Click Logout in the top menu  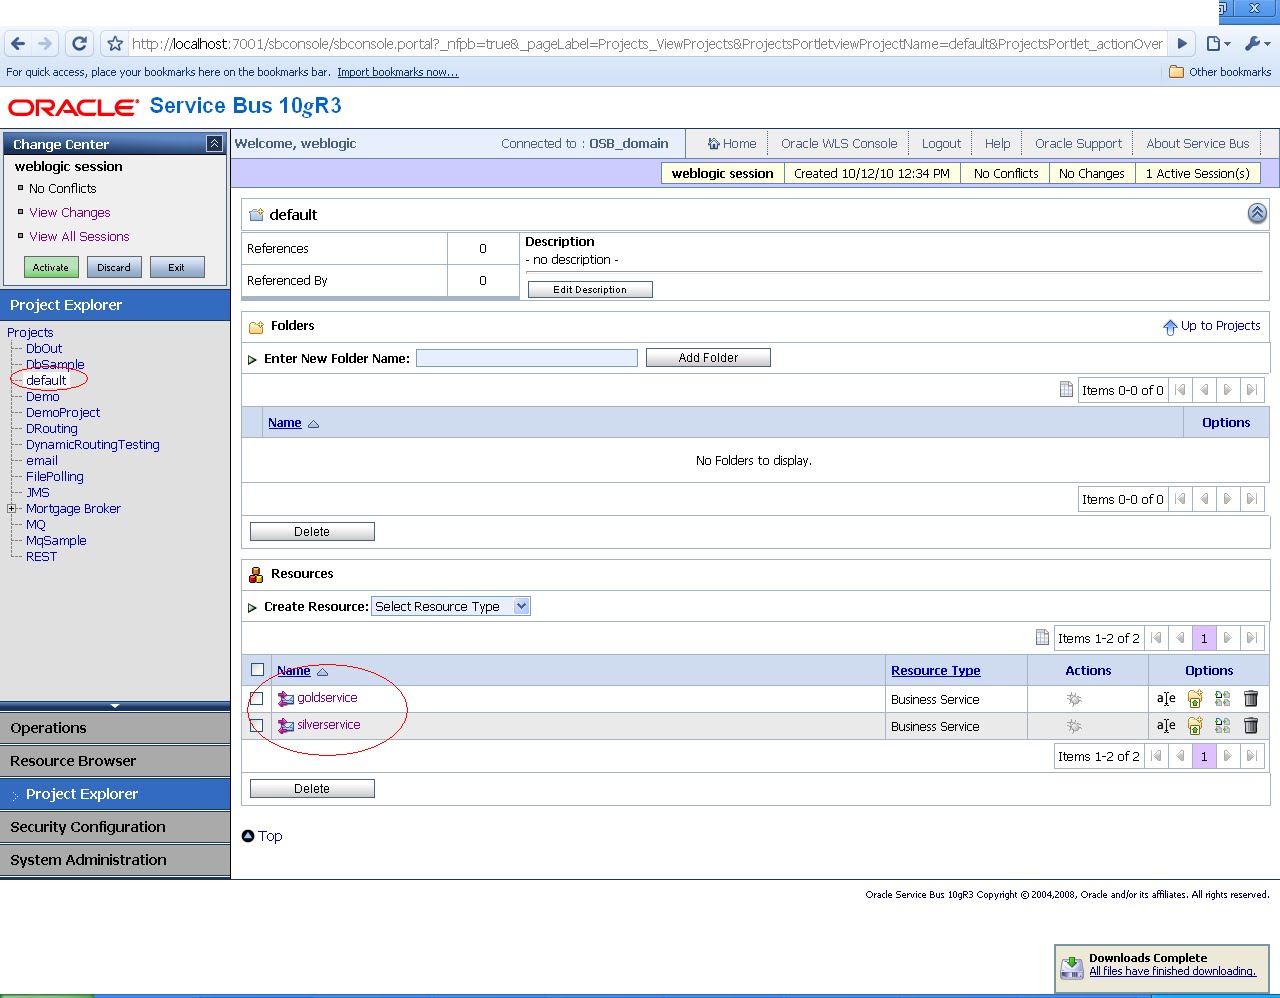[x=941, y=143]
